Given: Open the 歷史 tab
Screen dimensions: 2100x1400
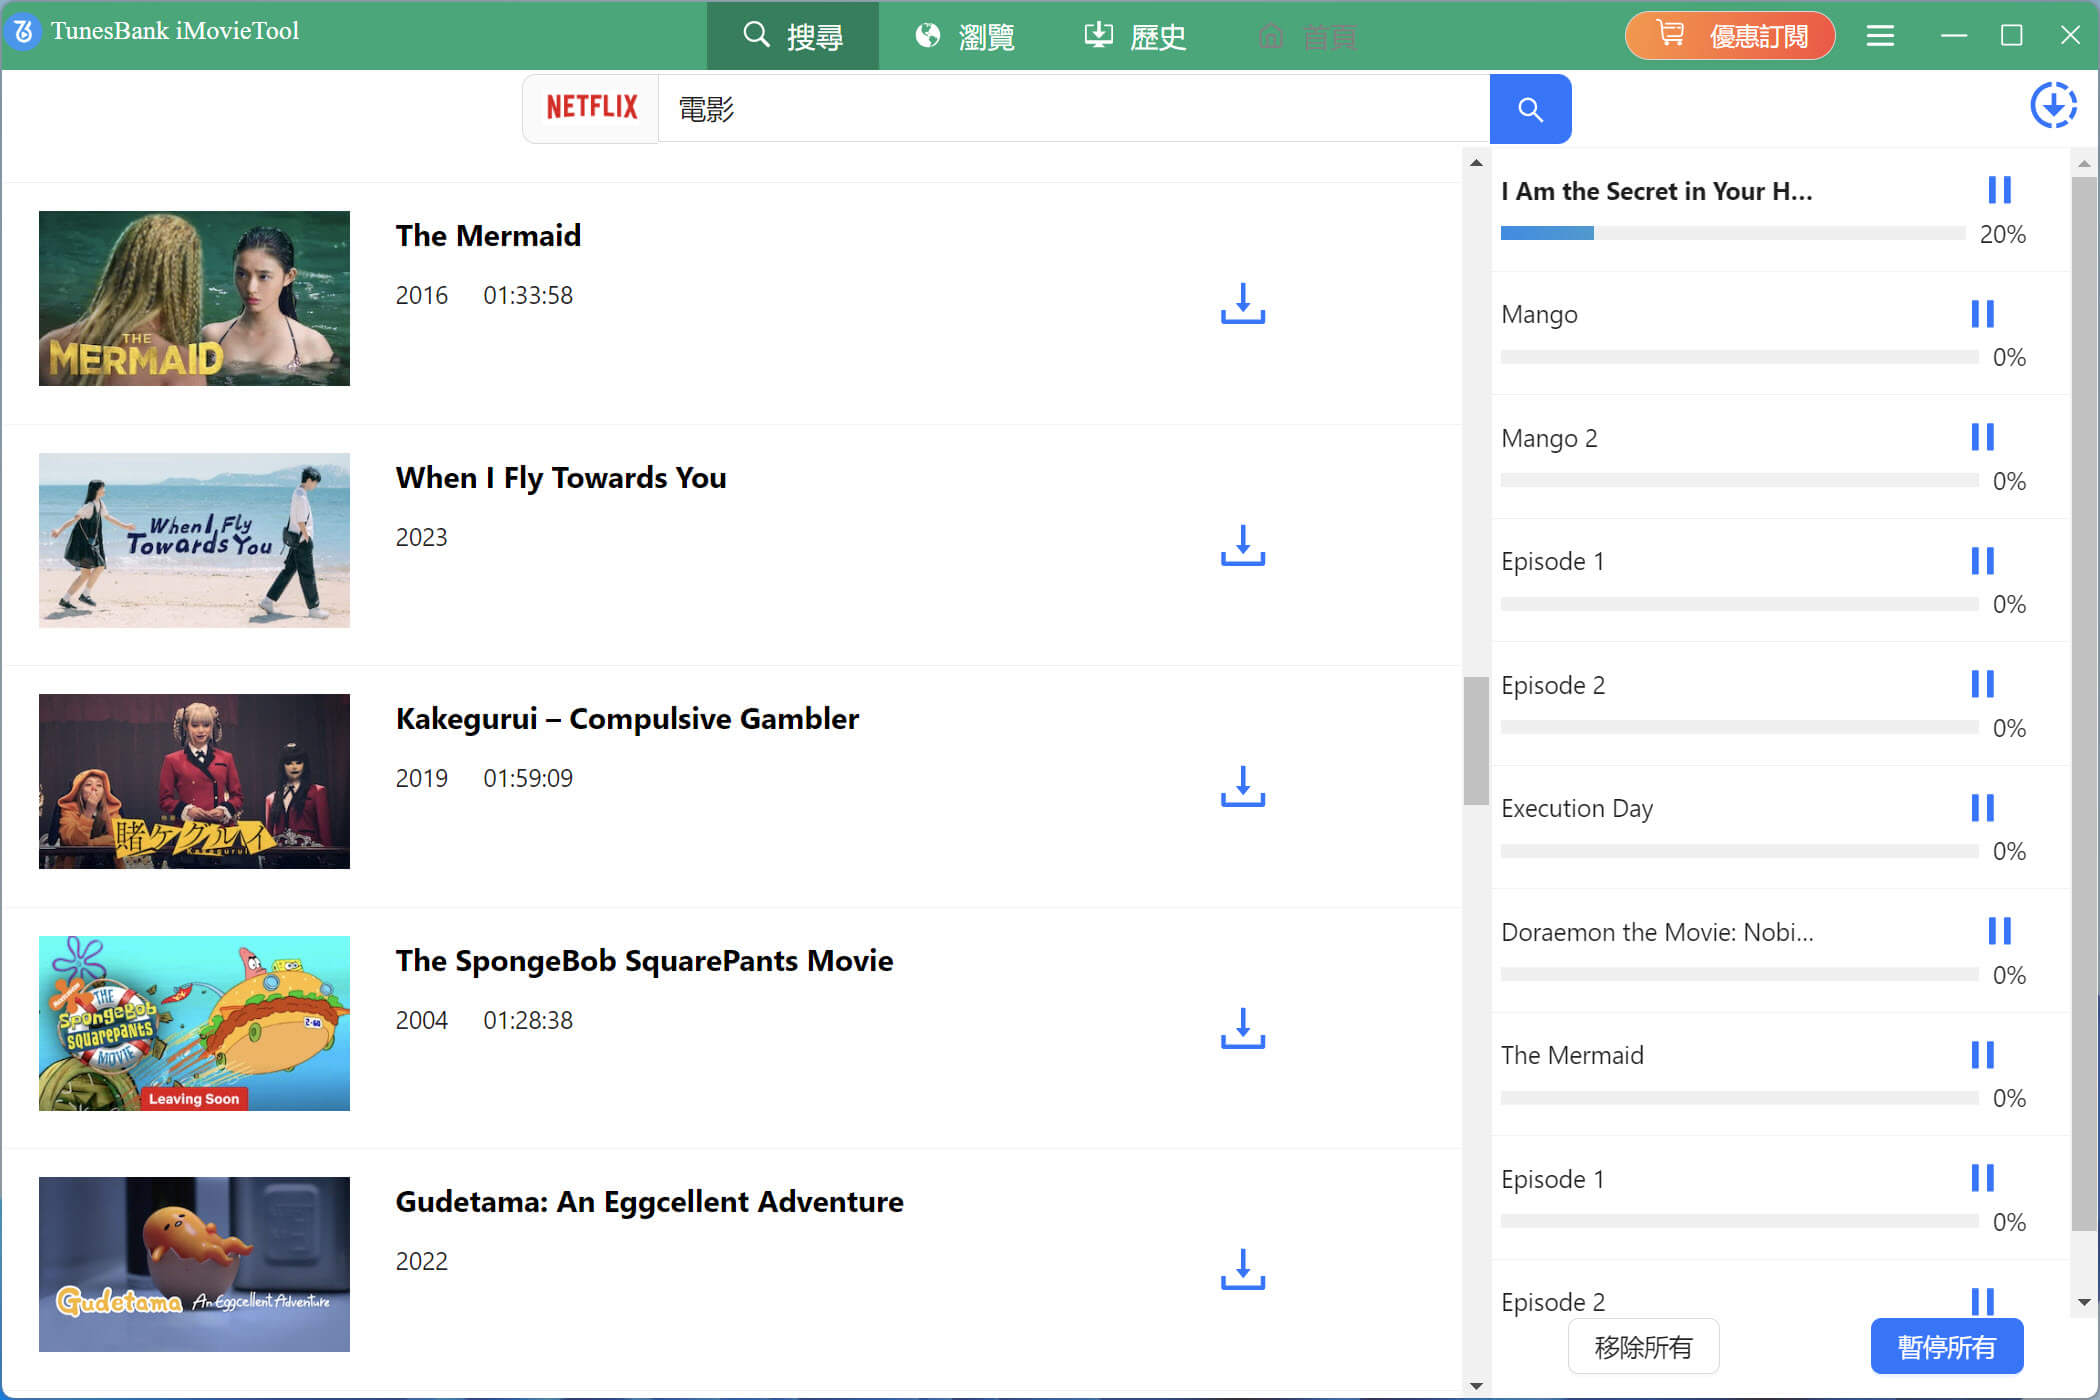Looking at the screenshot, I should (1135, 36).
